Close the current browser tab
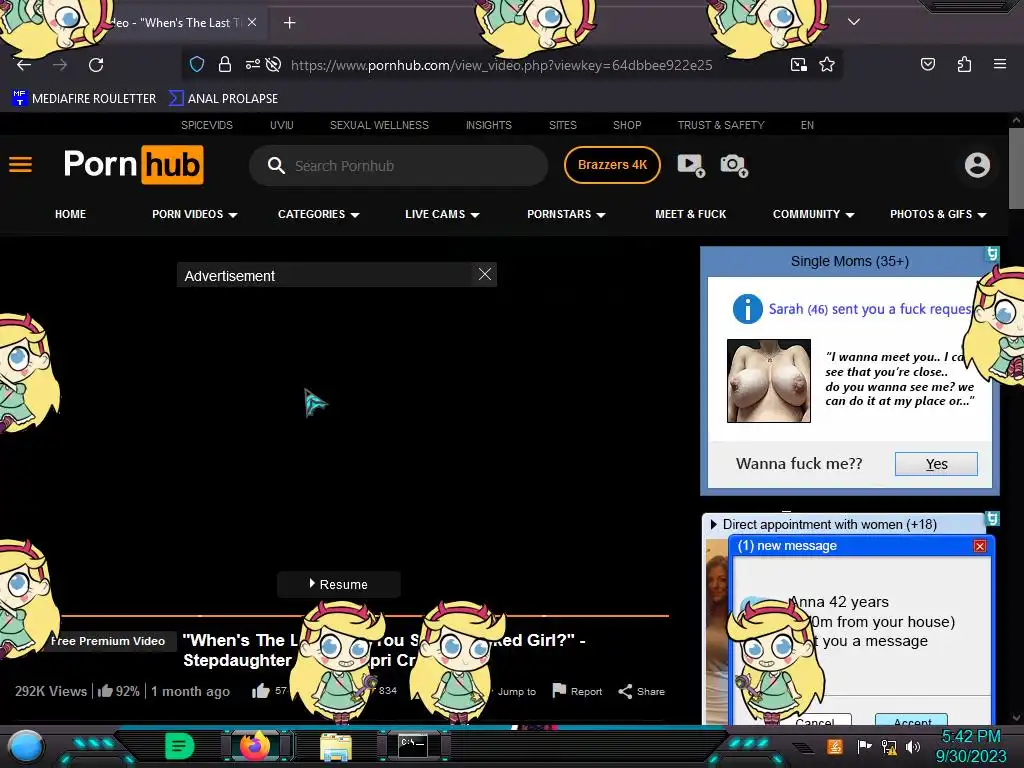The width and height of the screenshot is (1024, 768). [251, 22]
